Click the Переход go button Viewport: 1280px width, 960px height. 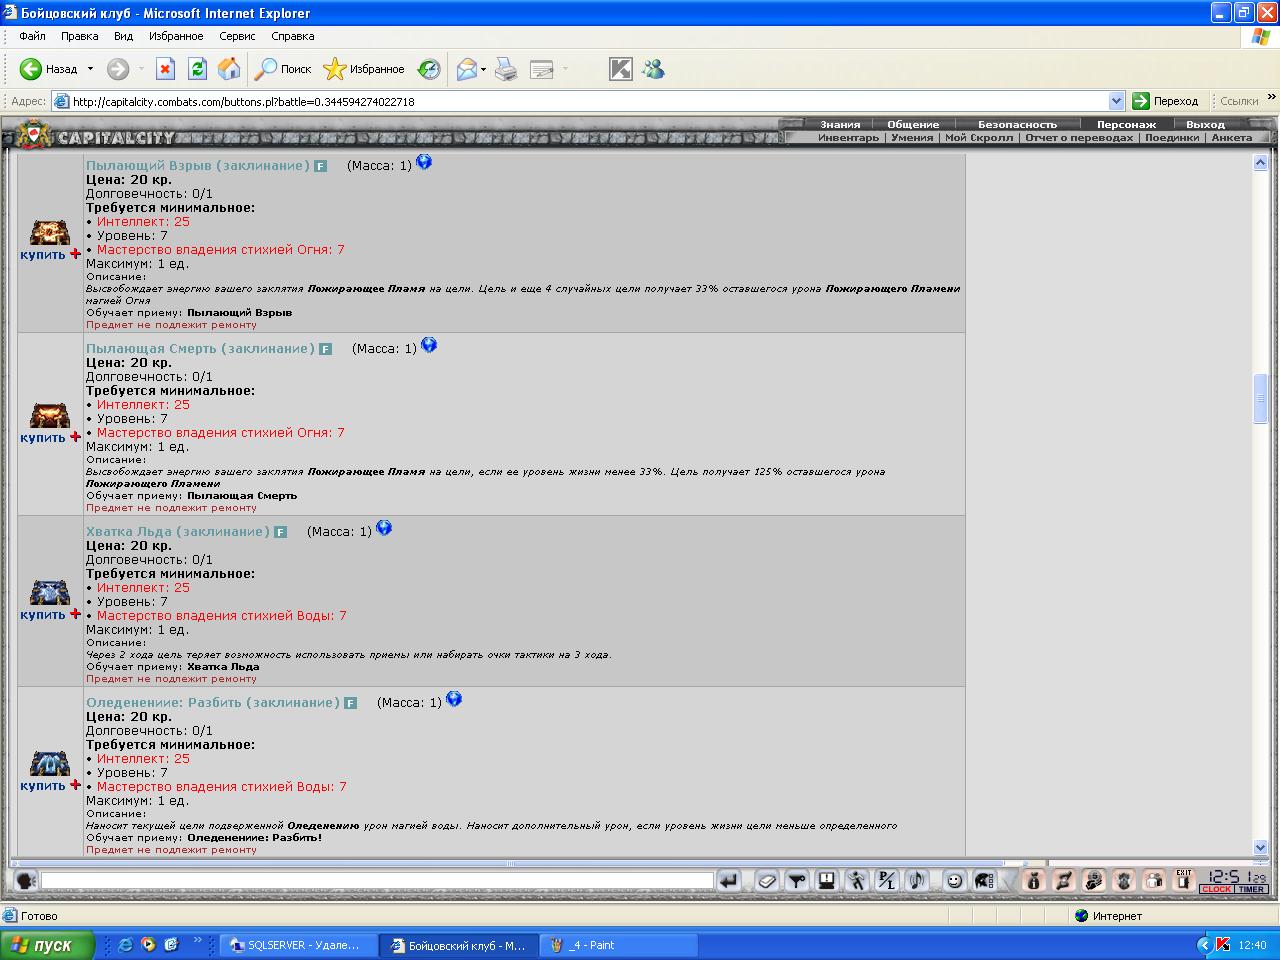[x=1165, y=101]
